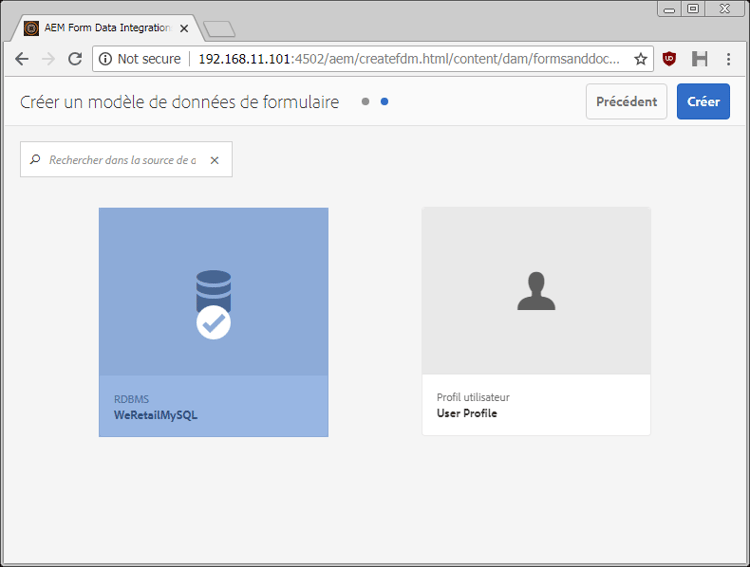Click the address bar URL
Image resolution: width=750 pixels, height=567 pixels.
pos(409,59)
